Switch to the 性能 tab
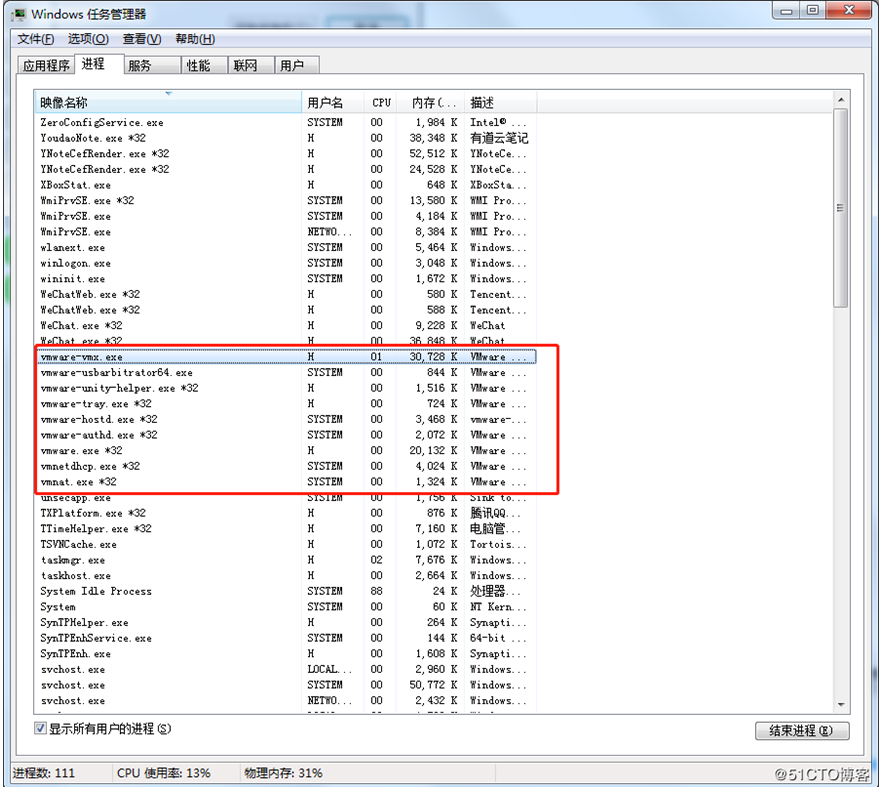The height and width of the screenshot is (787, 881). pos(198,66)
